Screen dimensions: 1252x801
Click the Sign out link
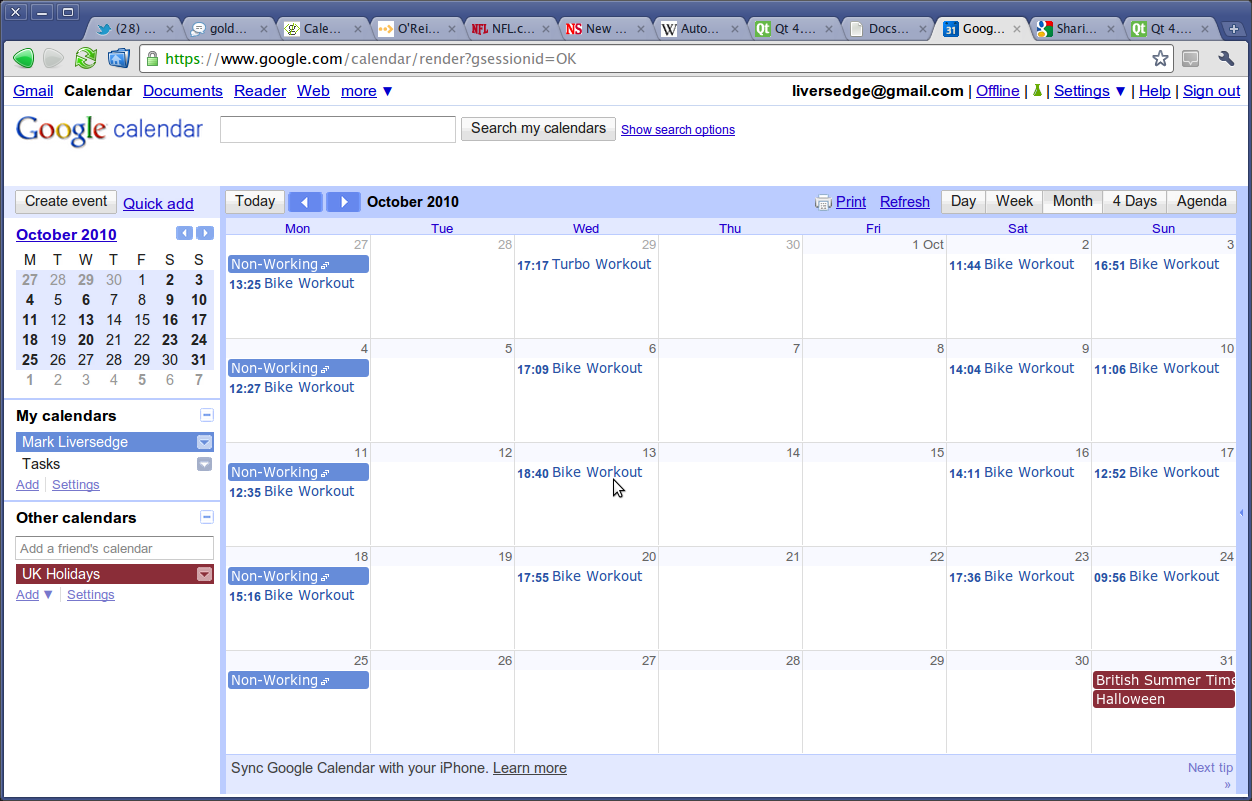(x=1212, y=91)
